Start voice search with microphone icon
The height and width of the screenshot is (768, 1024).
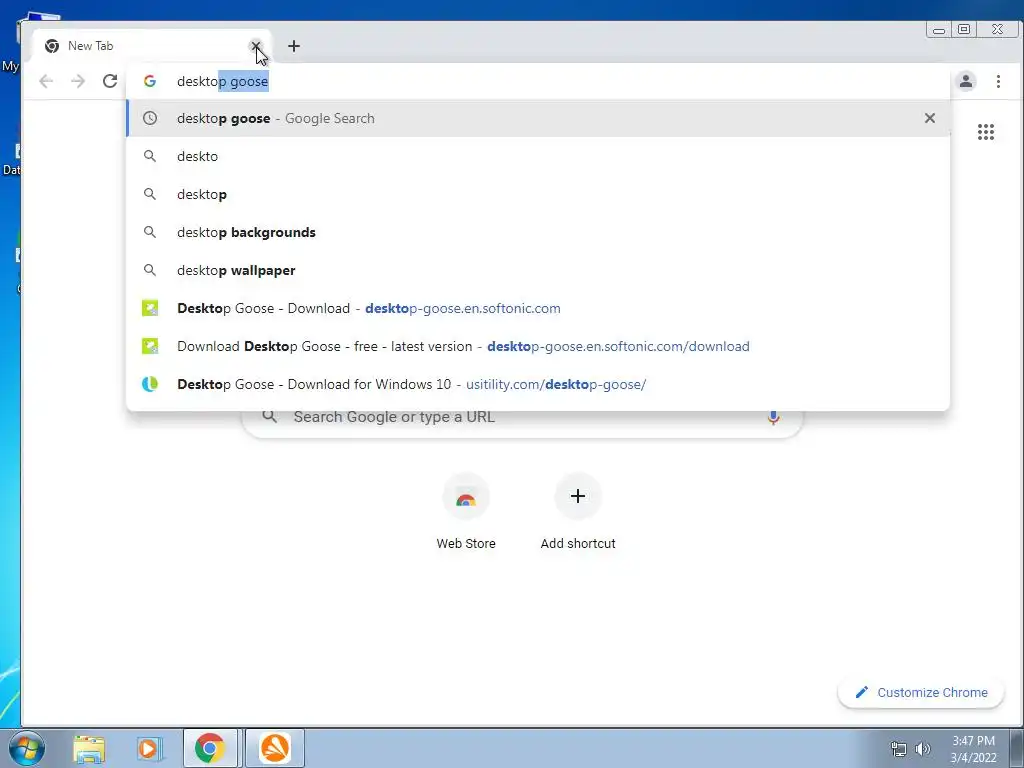[773, 417]
